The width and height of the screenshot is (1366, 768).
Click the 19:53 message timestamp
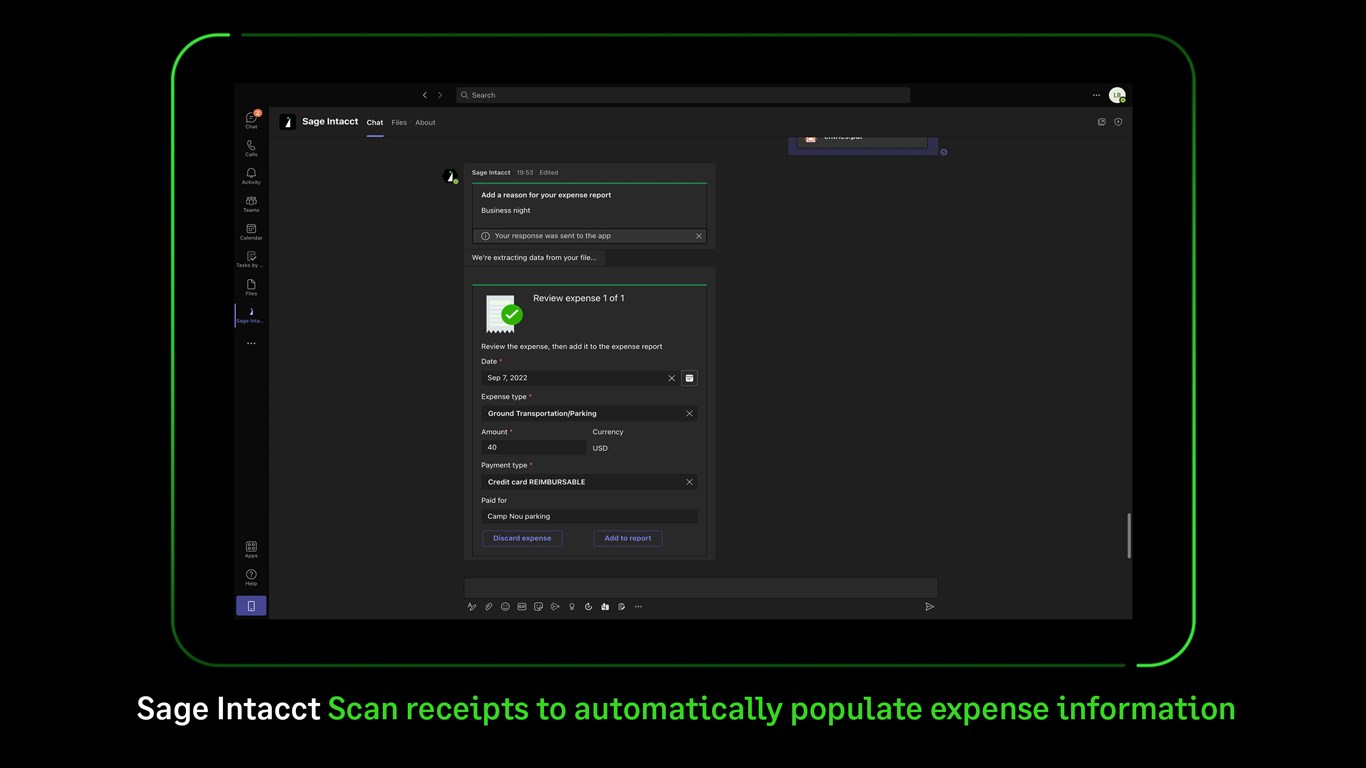pyautogui.click(x=525, y=172)
